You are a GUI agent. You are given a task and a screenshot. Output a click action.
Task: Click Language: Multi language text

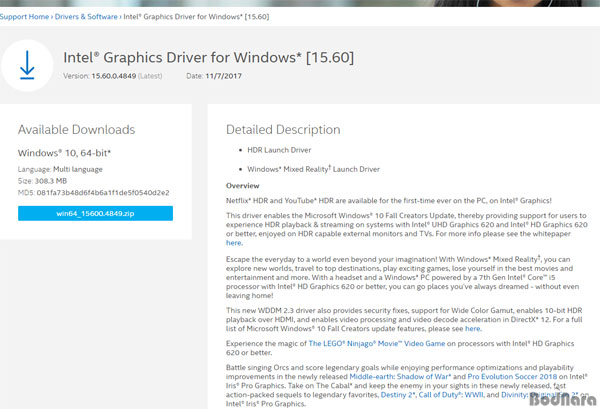tap(60, 169)
